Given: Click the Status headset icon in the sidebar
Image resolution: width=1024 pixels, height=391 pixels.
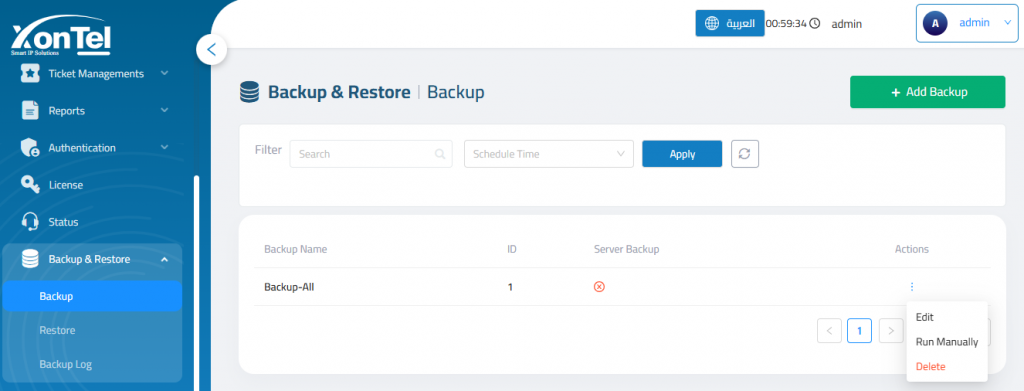Looking at the screenshot, I should pyautogui.click(x=30, y=222).
